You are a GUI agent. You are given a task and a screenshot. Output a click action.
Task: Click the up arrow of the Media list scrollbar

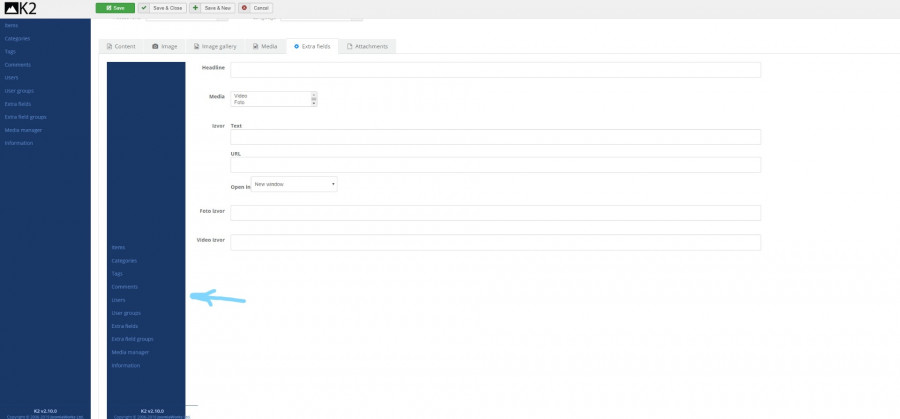[x=314, y=94]
